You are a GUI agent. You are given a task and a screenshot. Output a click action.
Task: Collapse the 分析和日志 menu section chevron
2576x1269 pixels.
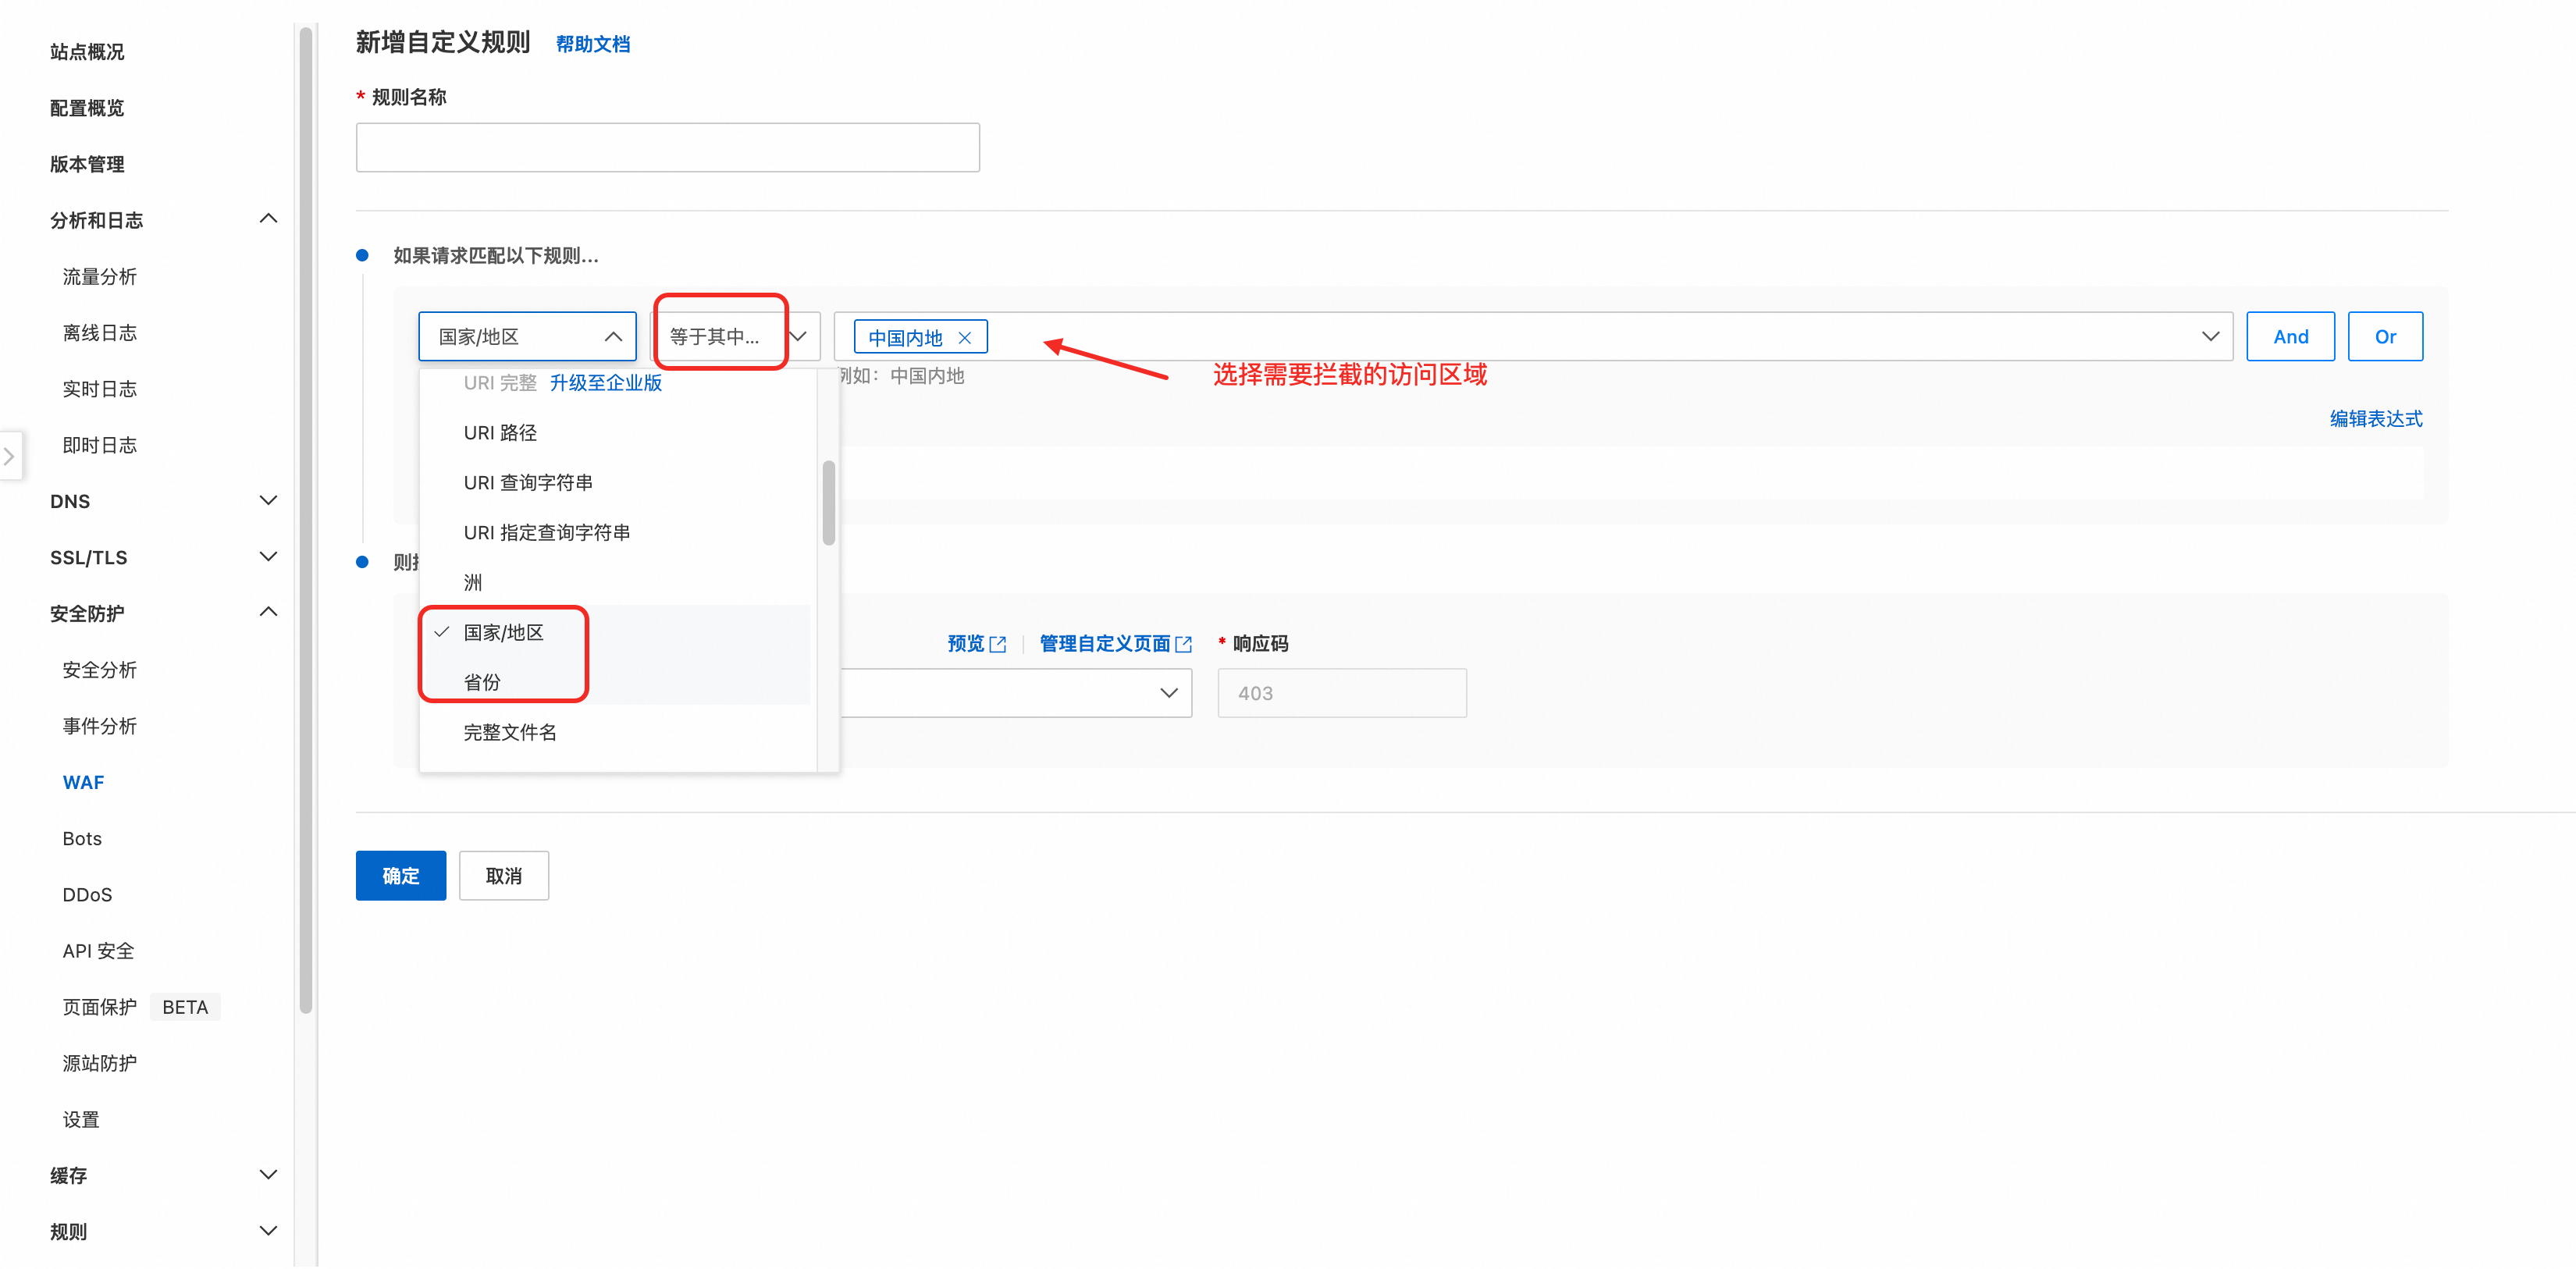[x=268, y=219]
